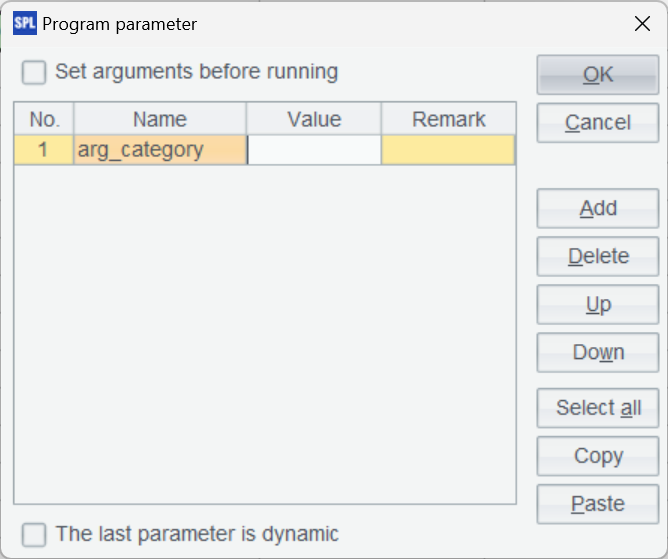Click the SPL application icon in title bar
Screen dimensions: 668x559
point(24,24)
